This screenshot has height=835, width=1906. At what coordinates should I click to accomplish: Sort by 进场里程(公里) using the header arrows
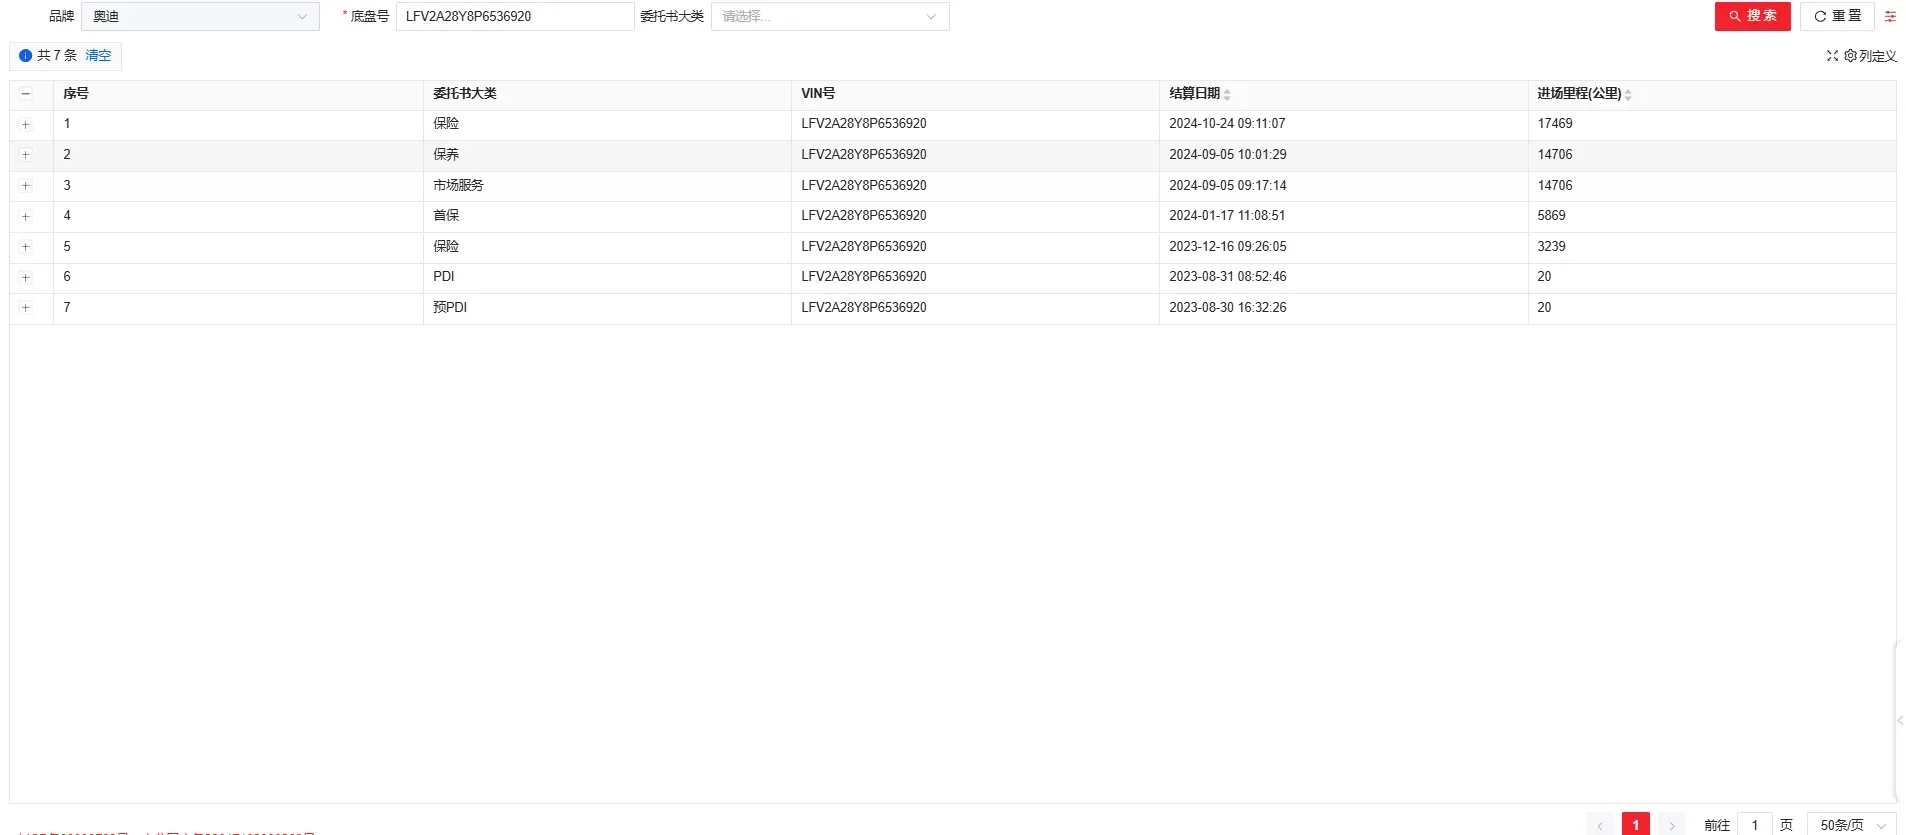coord(1628,94)
